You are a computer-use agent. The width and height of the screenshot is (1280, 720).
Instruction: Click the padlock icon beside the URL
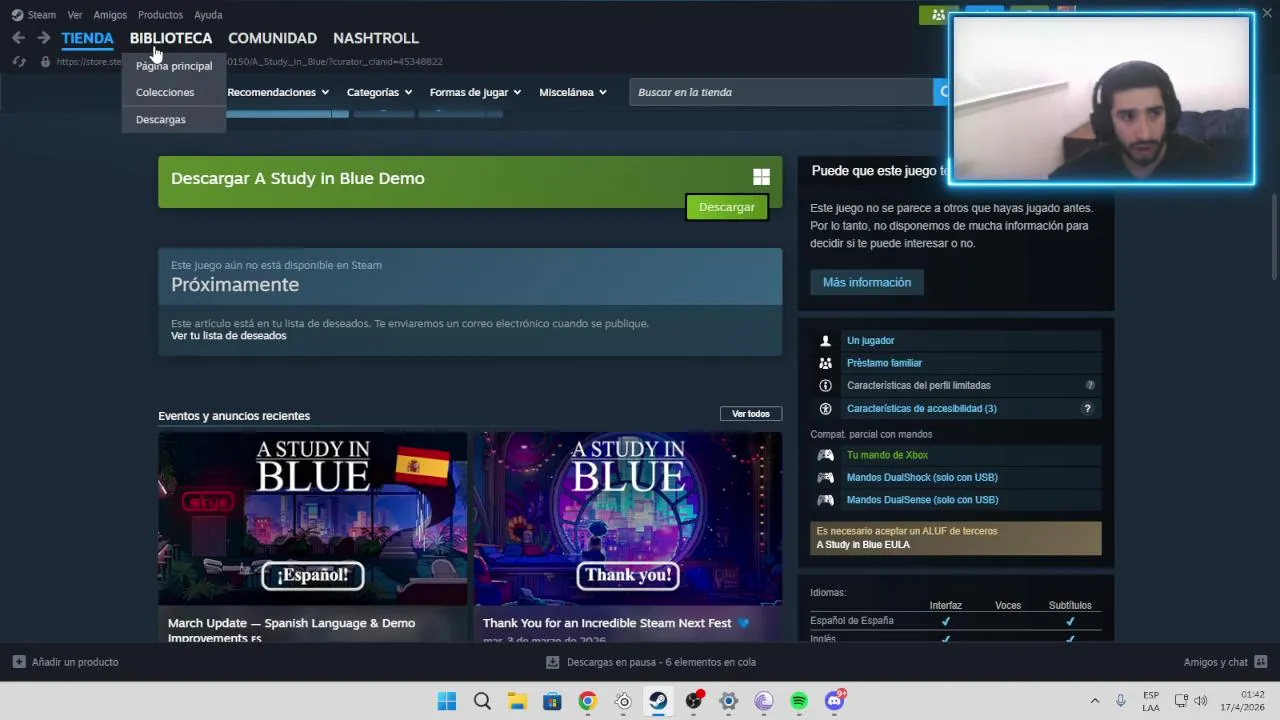(45, 62)
